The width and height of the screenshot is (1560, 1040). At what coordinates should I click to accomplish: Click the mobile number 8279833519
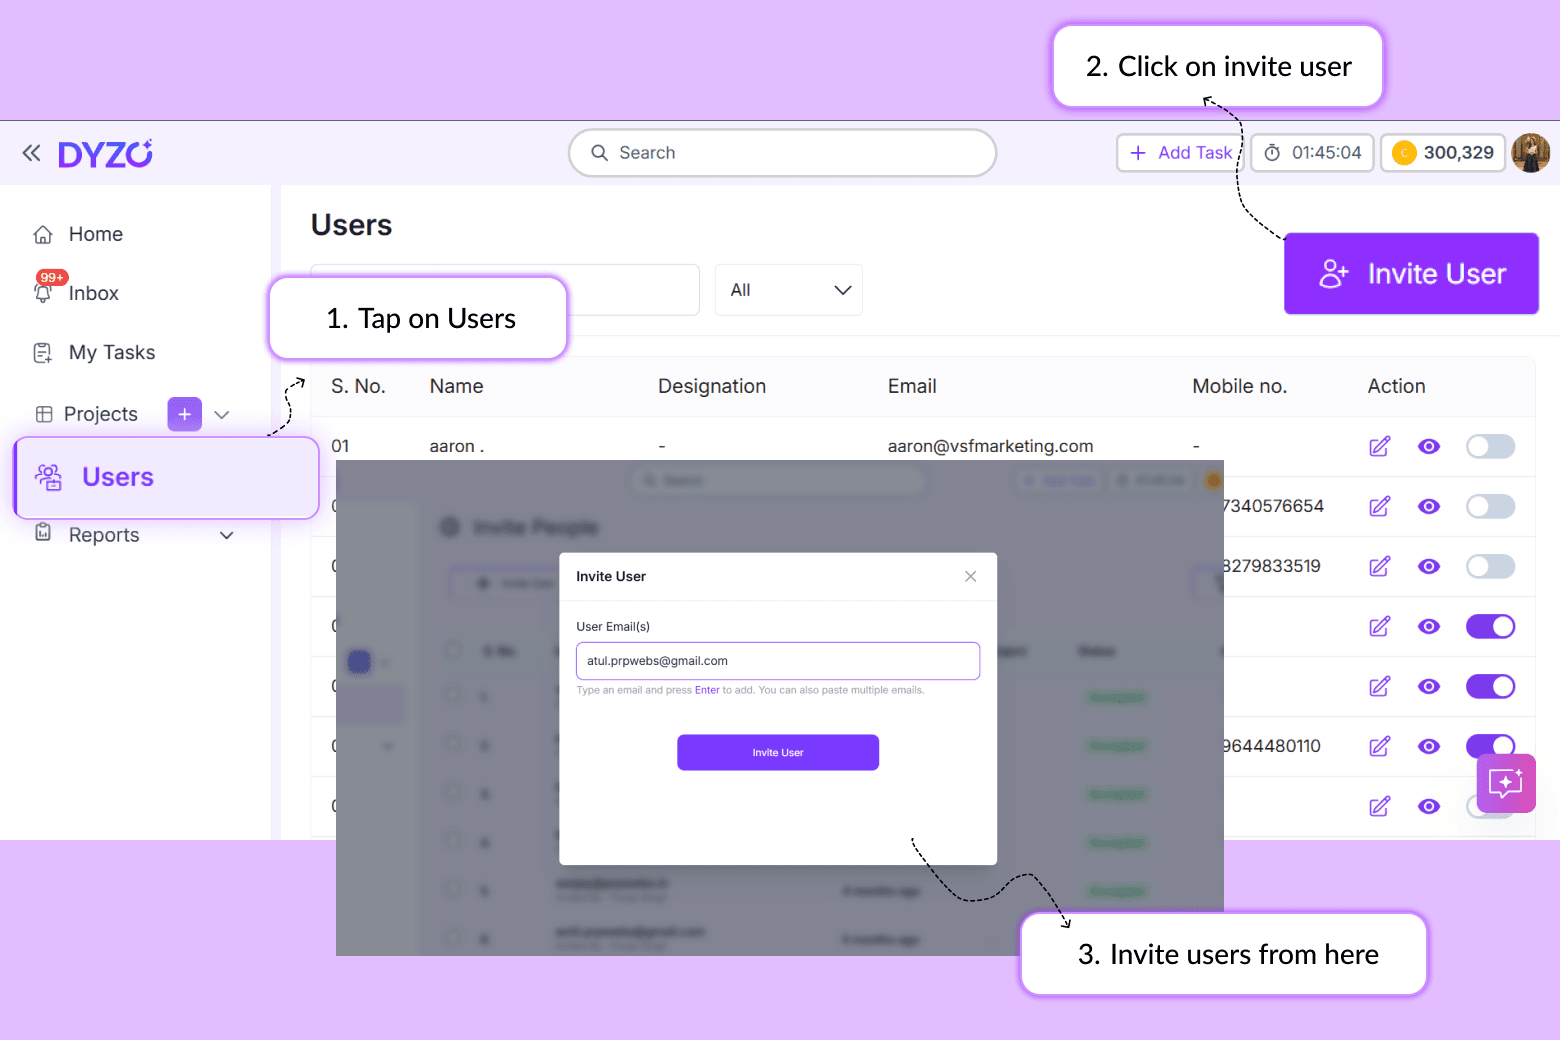1272,566
